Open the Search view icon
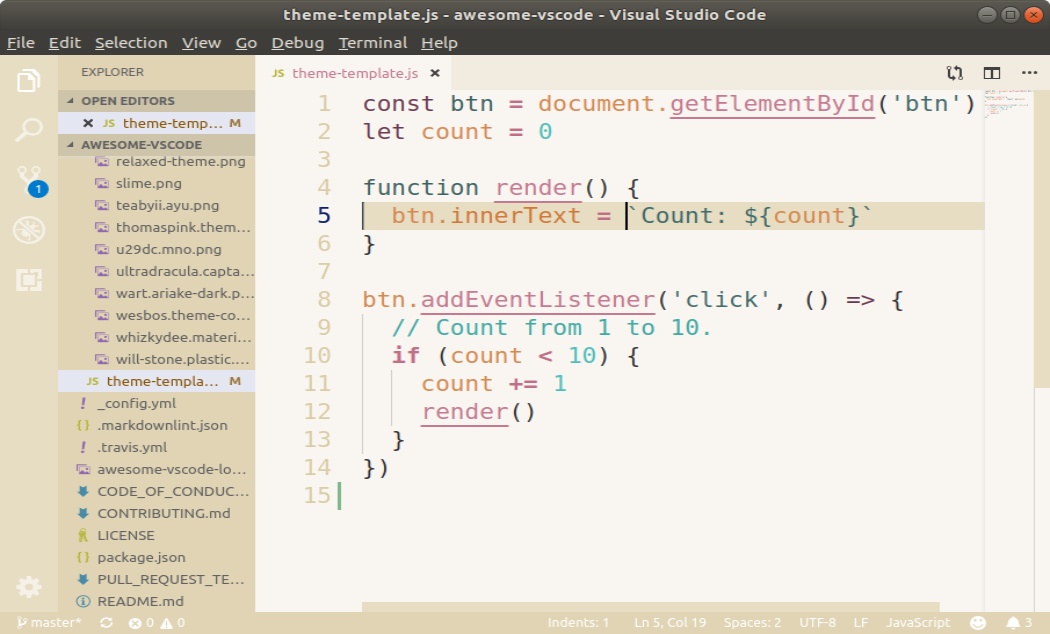The height and width of the screenshot is (634, 1050). click(29, 129)
